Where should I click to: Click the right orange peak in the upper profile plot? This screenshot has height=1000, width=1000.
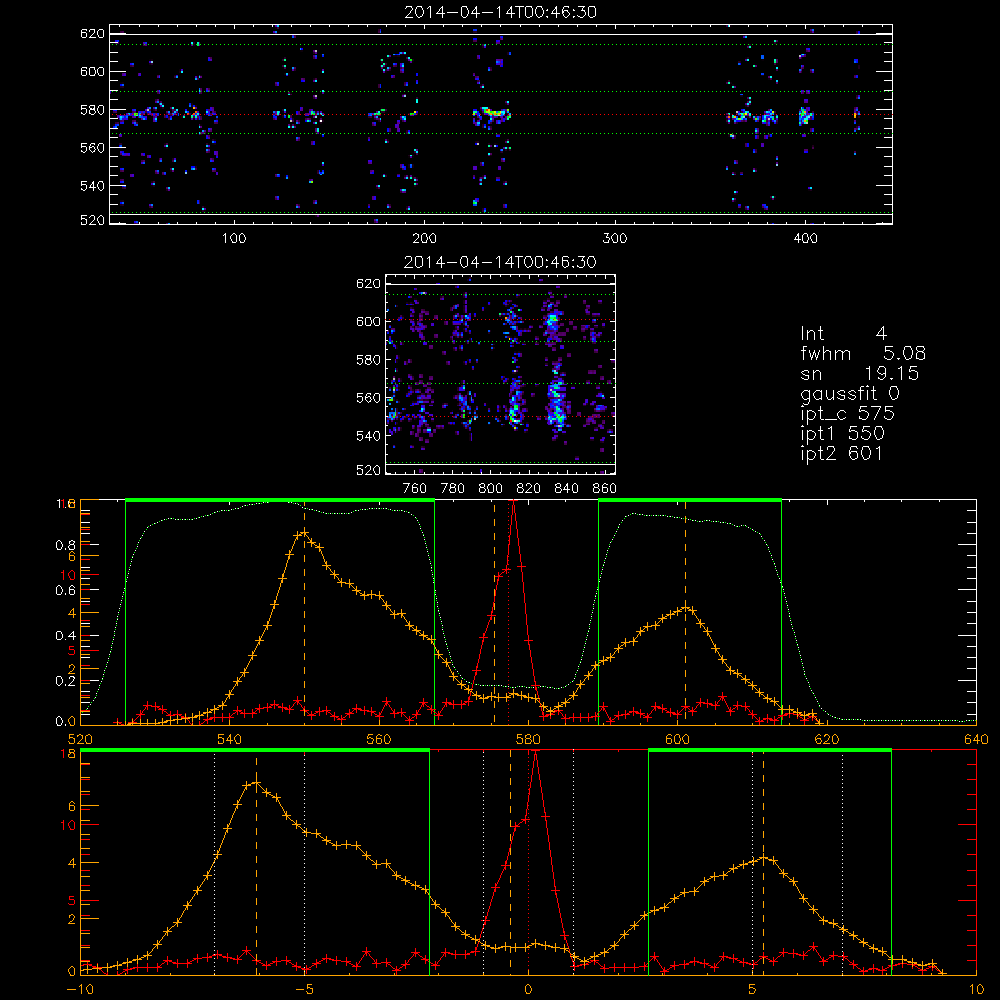686,608
